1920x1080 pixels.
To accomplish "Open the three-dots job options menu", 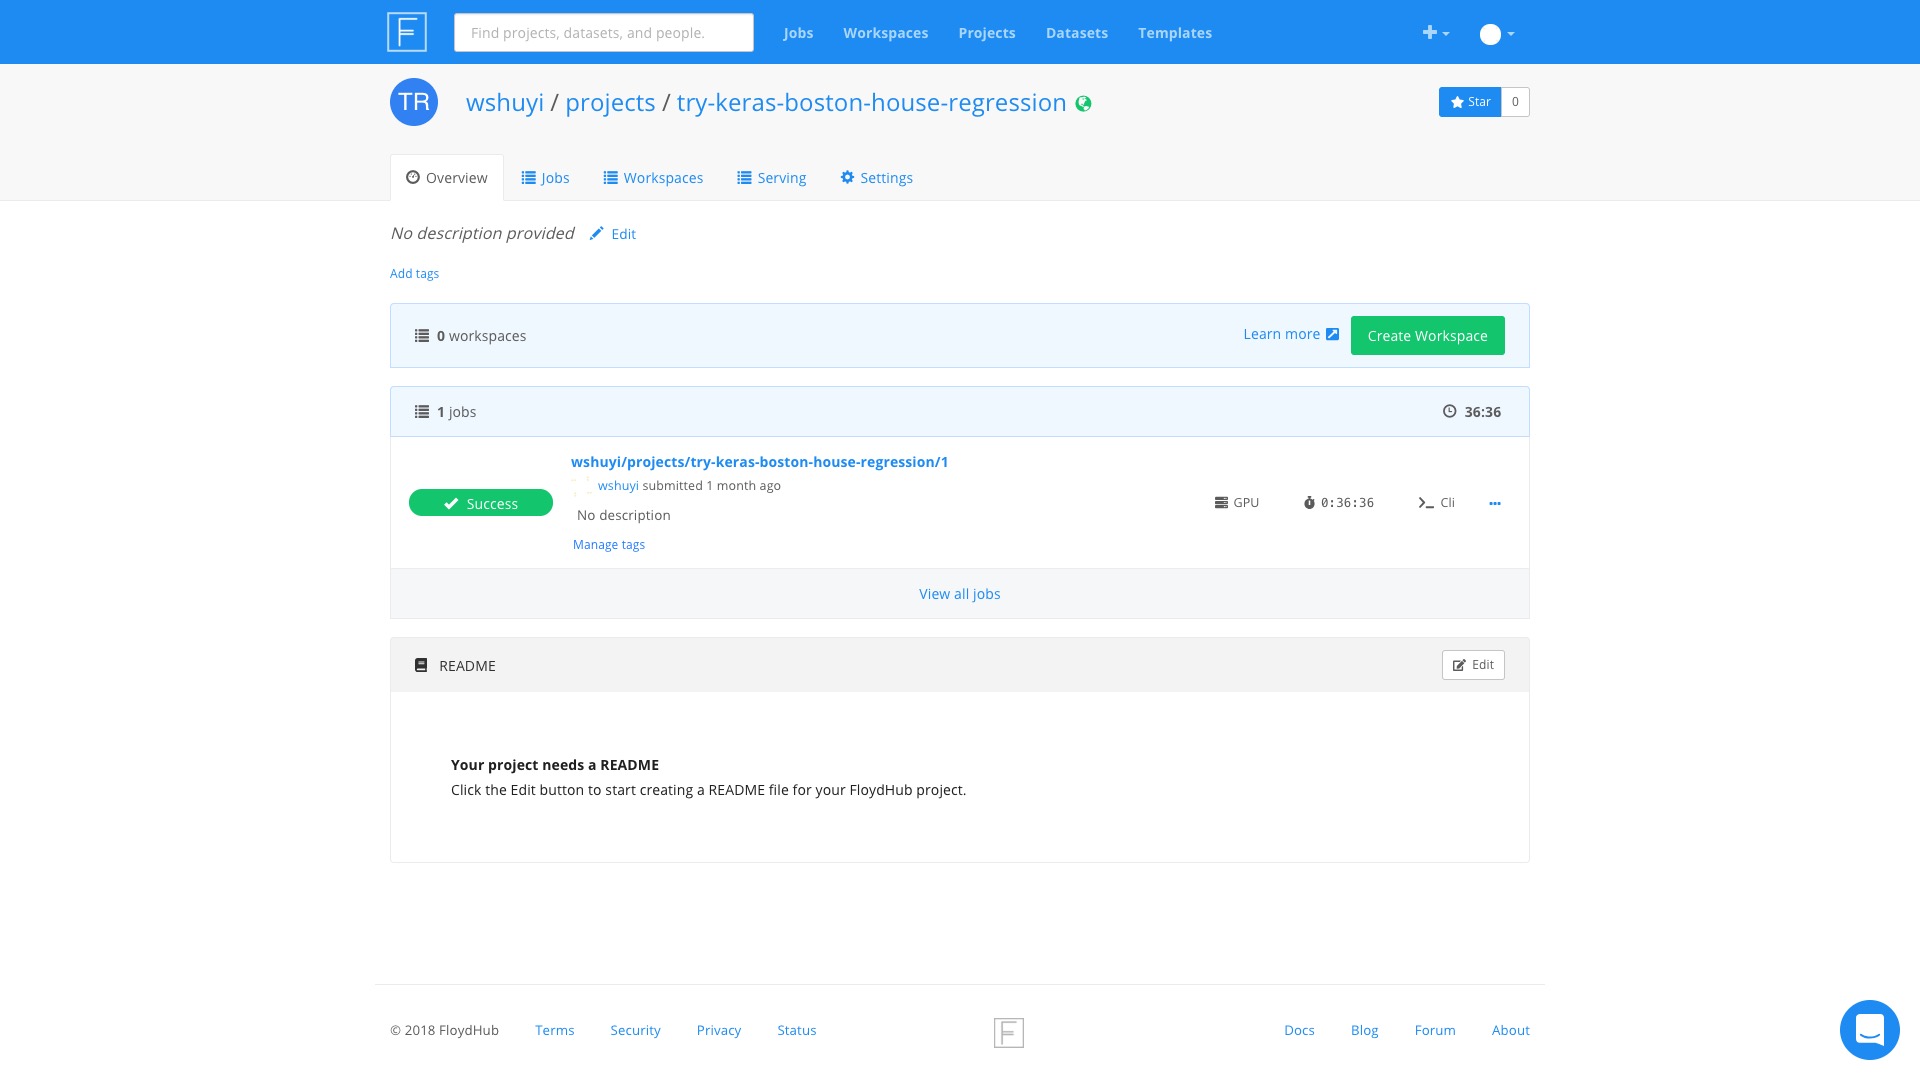I will 1494,503.
